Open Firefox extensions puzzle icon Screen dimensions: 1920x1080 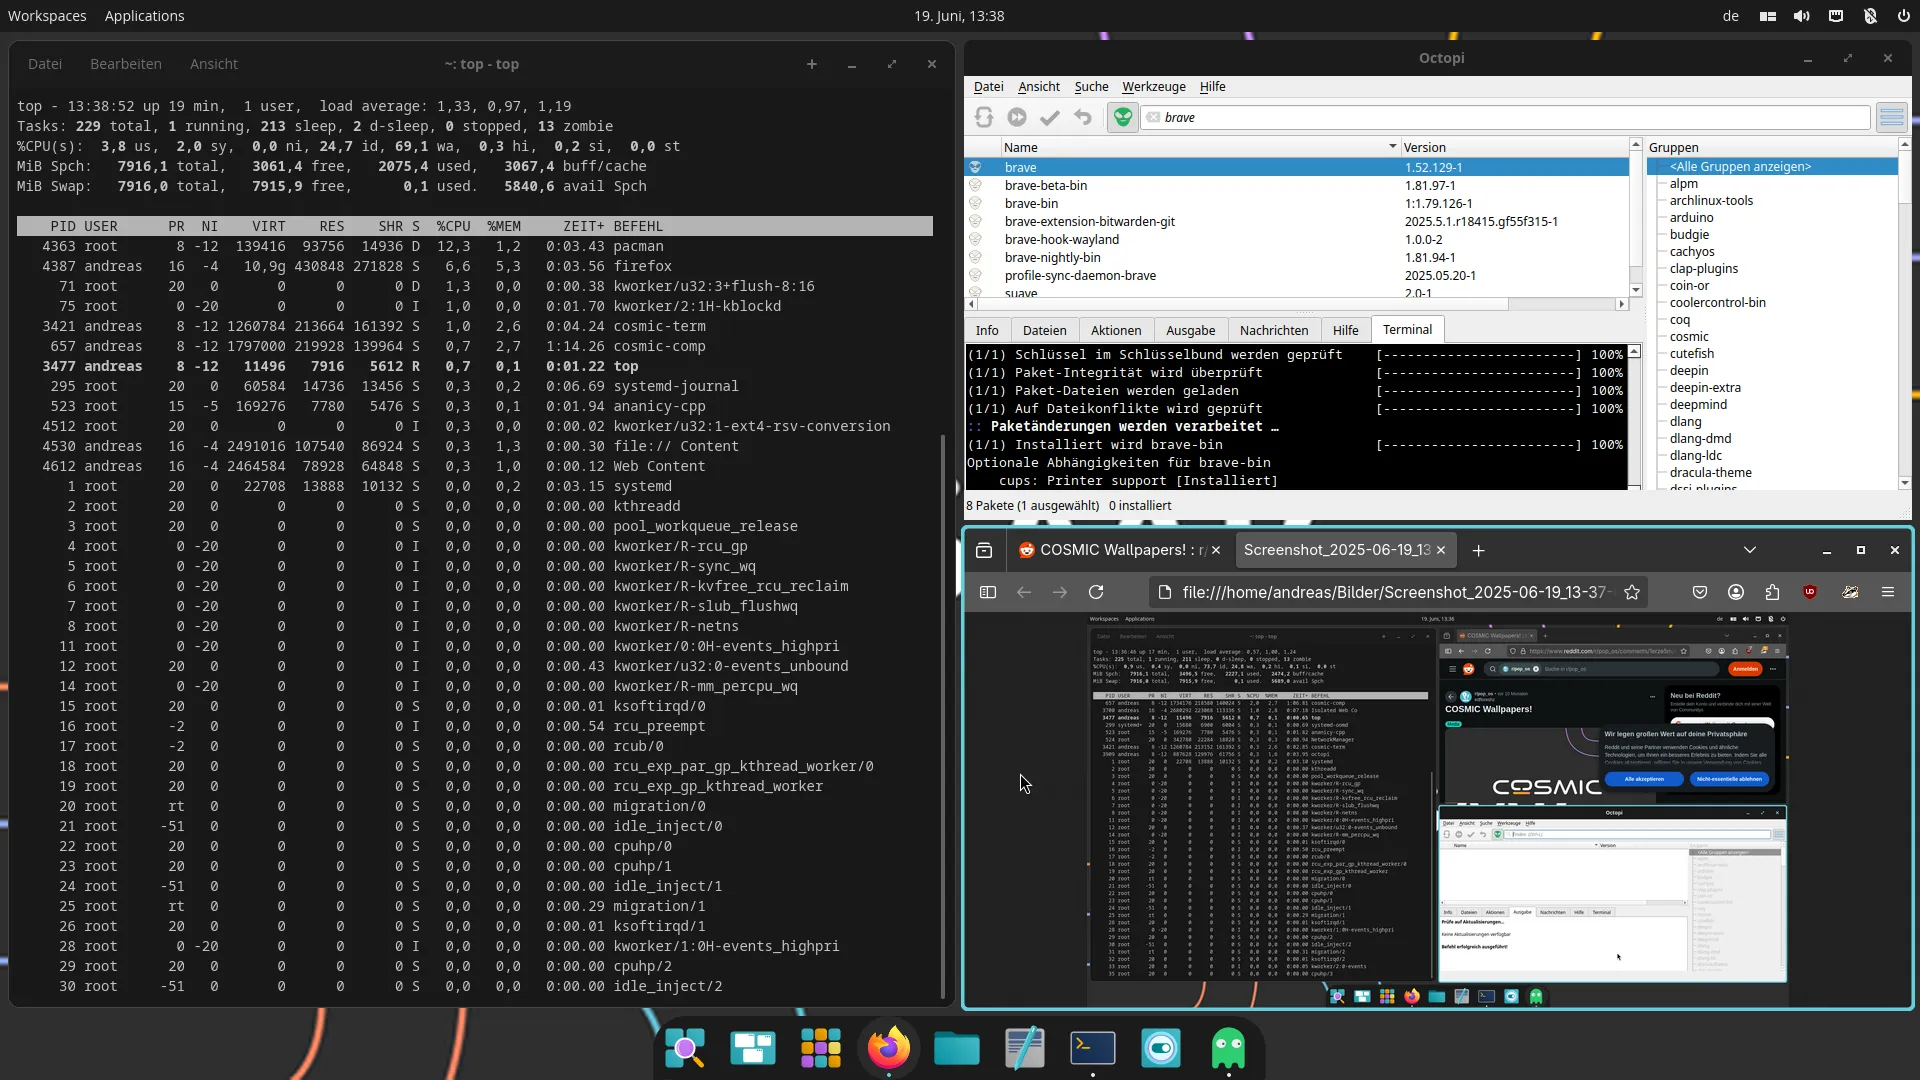point(1772,592)
